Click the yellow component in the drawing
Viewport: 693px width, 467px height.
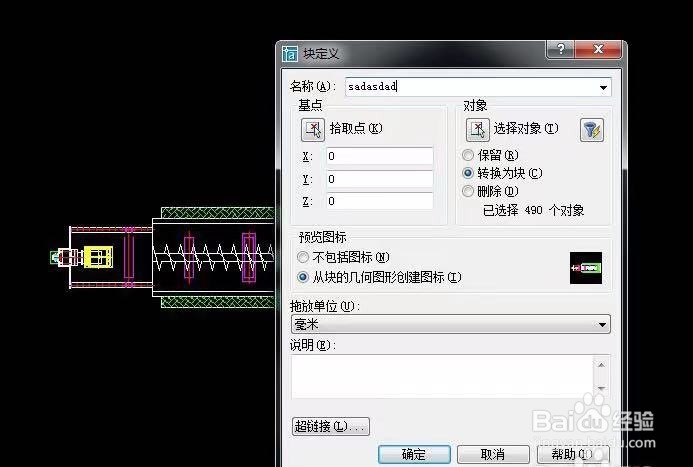(98, 257)
